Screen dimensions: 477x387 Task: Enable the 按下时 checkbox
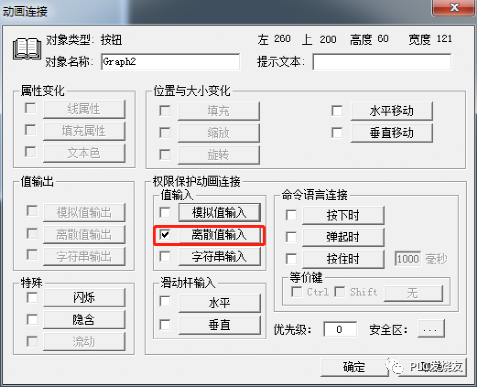(291, 215)
